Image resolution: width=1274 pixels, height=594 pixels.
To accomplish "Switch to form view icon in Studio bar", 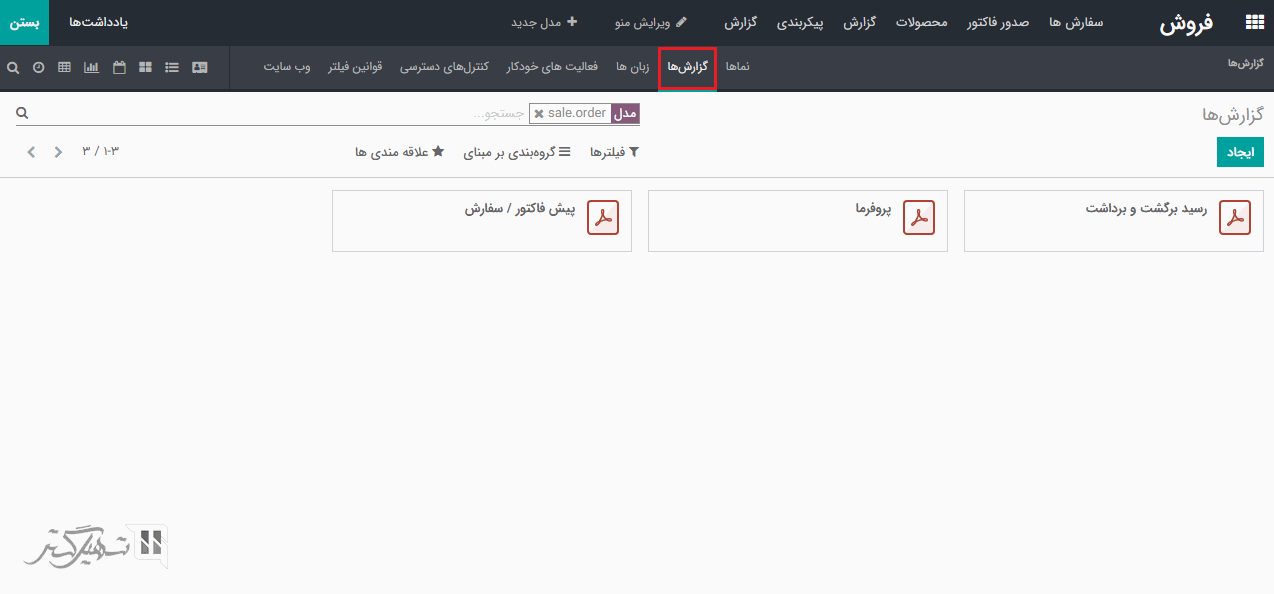I will 200,67.
